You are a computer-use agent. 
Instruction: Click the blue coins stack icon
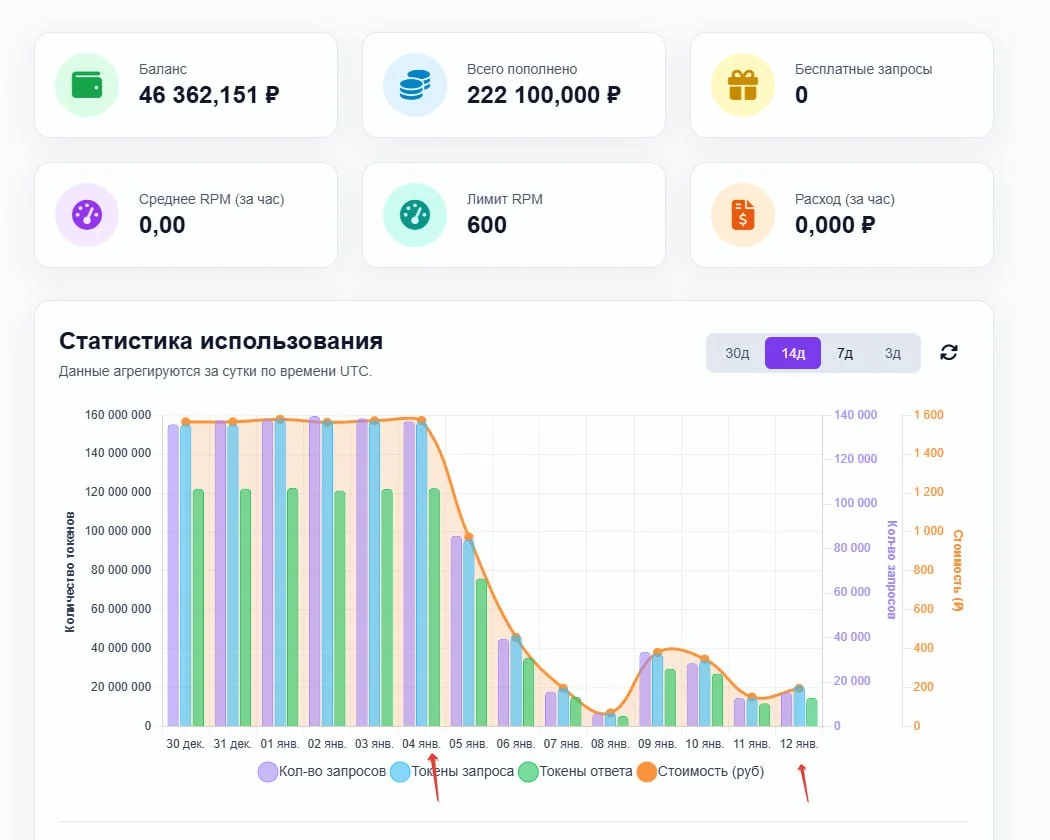click(x=414, y=85)
